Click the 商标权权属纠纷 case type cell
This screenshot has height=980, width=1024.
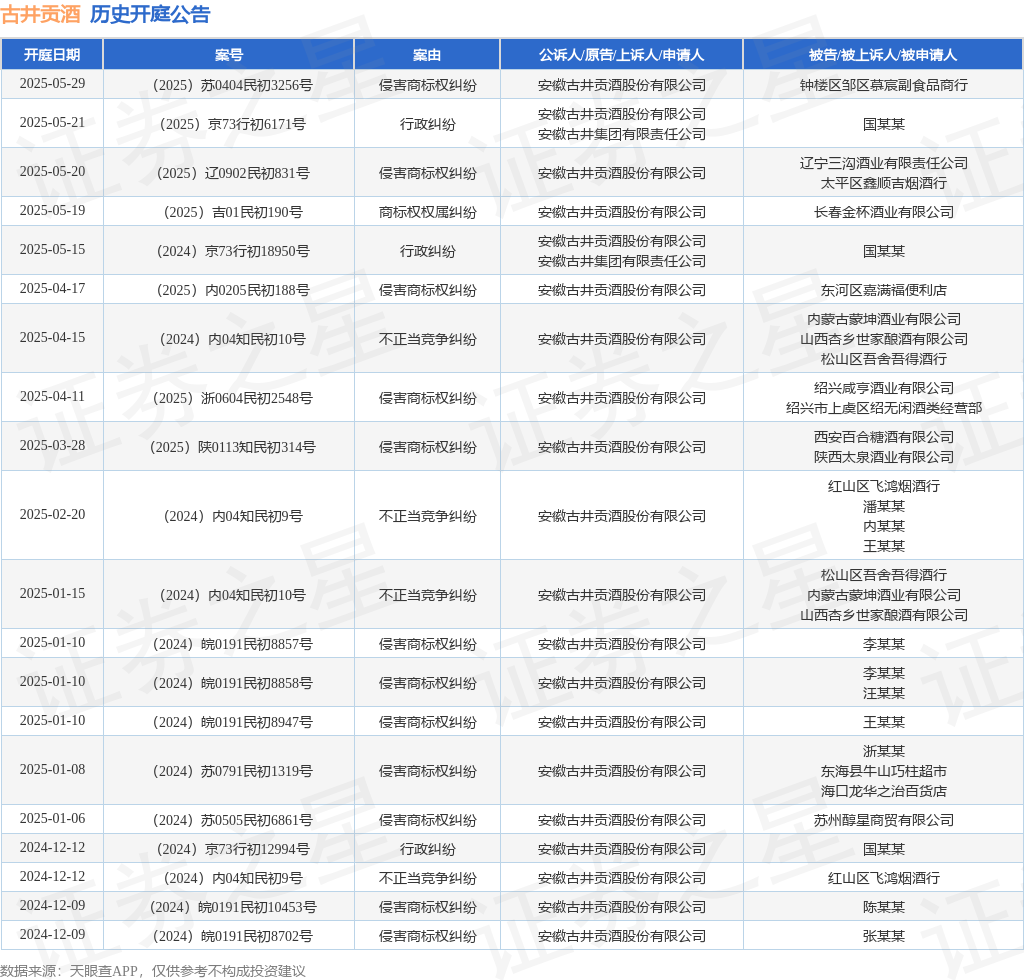pos(428,212)
